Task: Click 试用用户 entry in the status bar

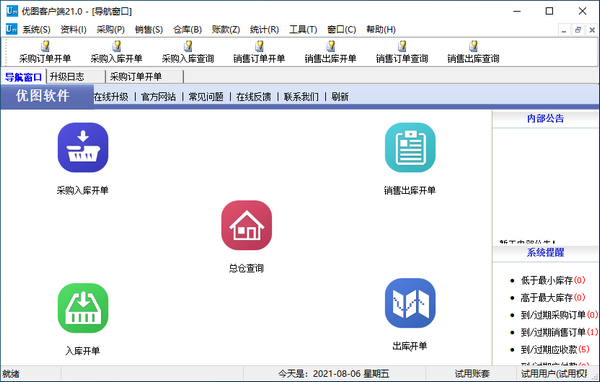Action: 554,374
